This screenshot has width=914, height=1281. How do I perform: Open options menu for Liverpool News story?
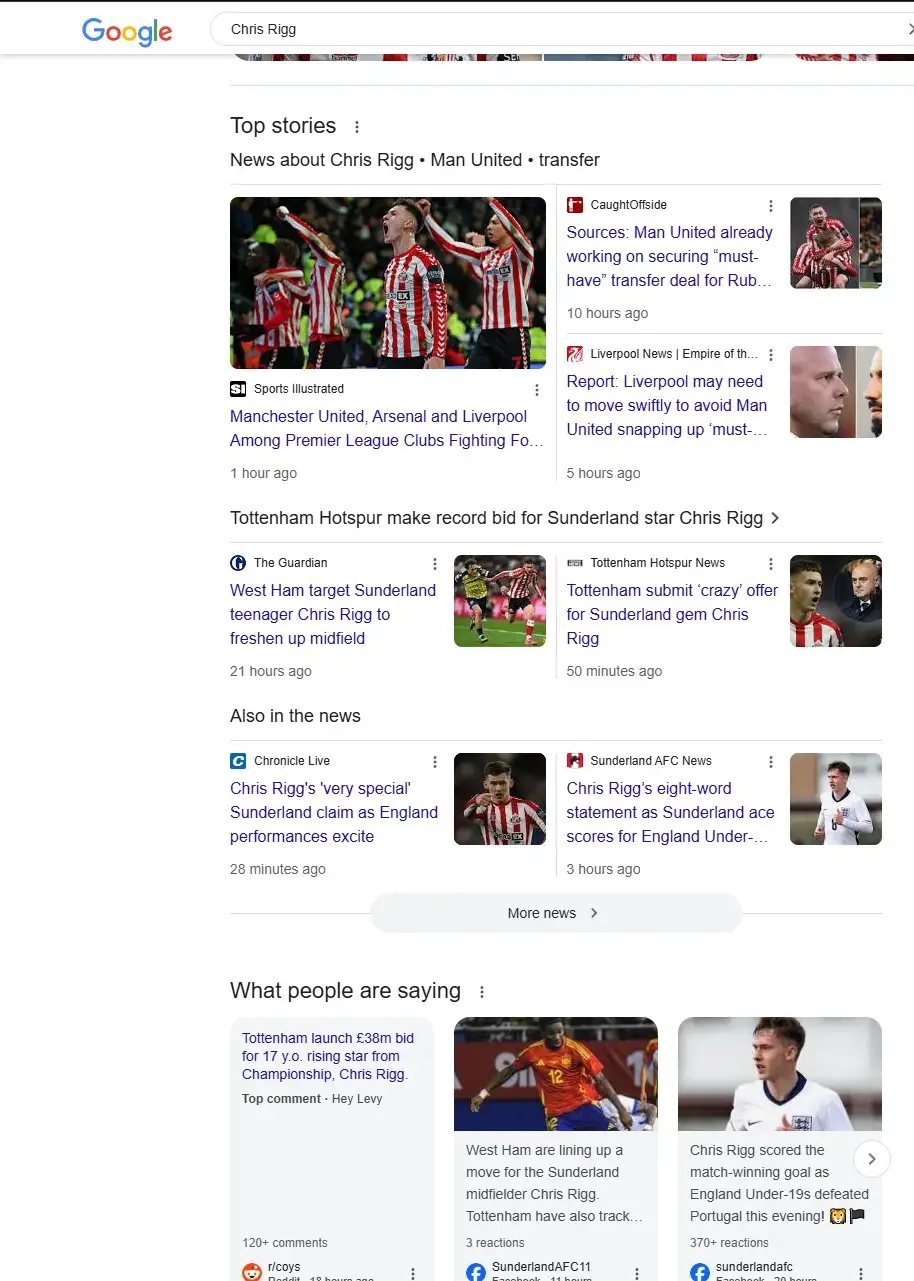pos(771,355)
